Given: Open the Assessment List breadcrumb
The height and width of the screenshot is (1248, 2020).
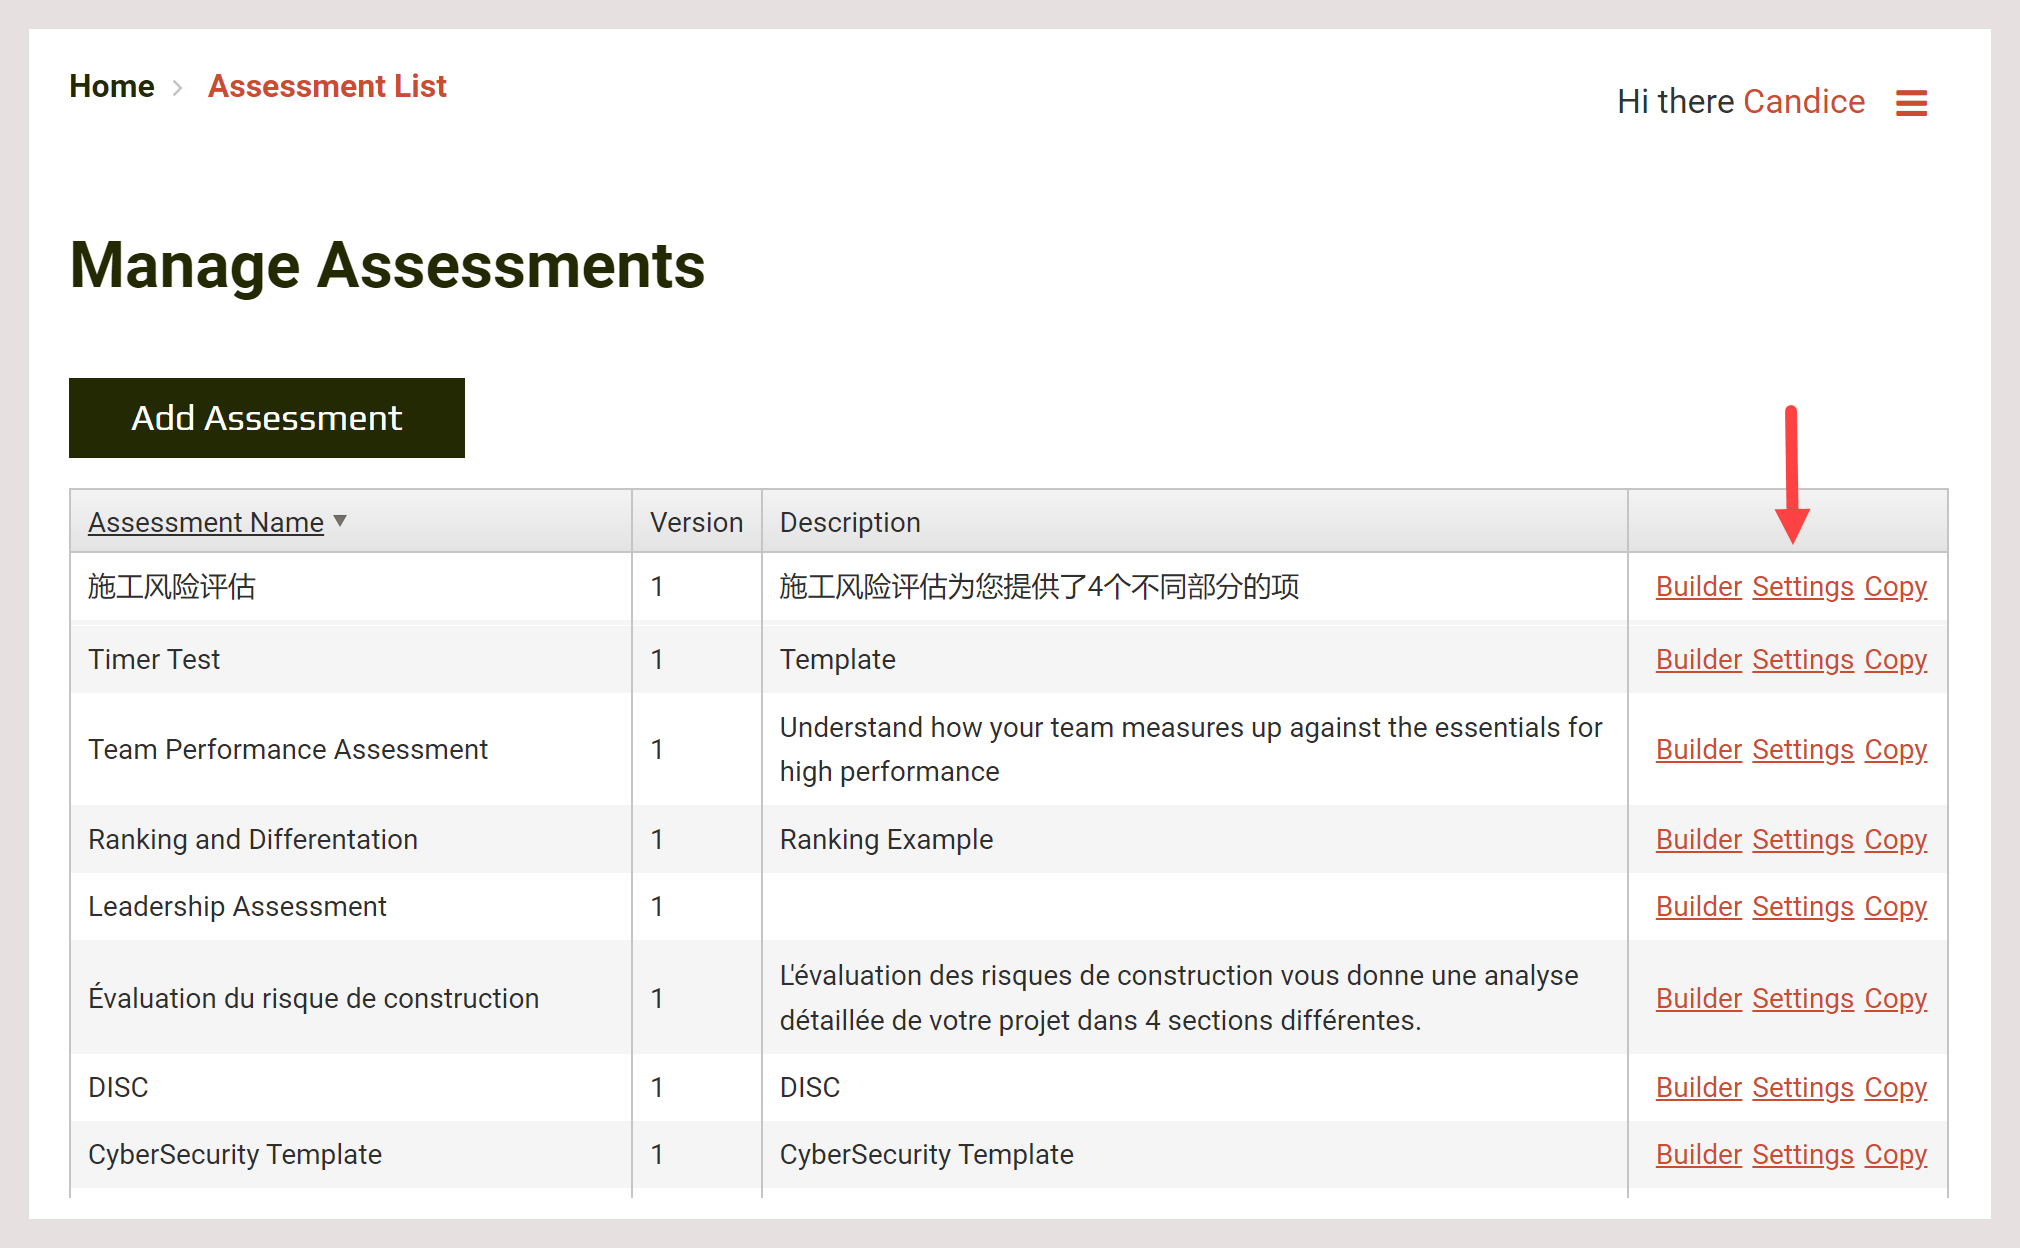Looking at the screenshot, I should click(327, 86).
